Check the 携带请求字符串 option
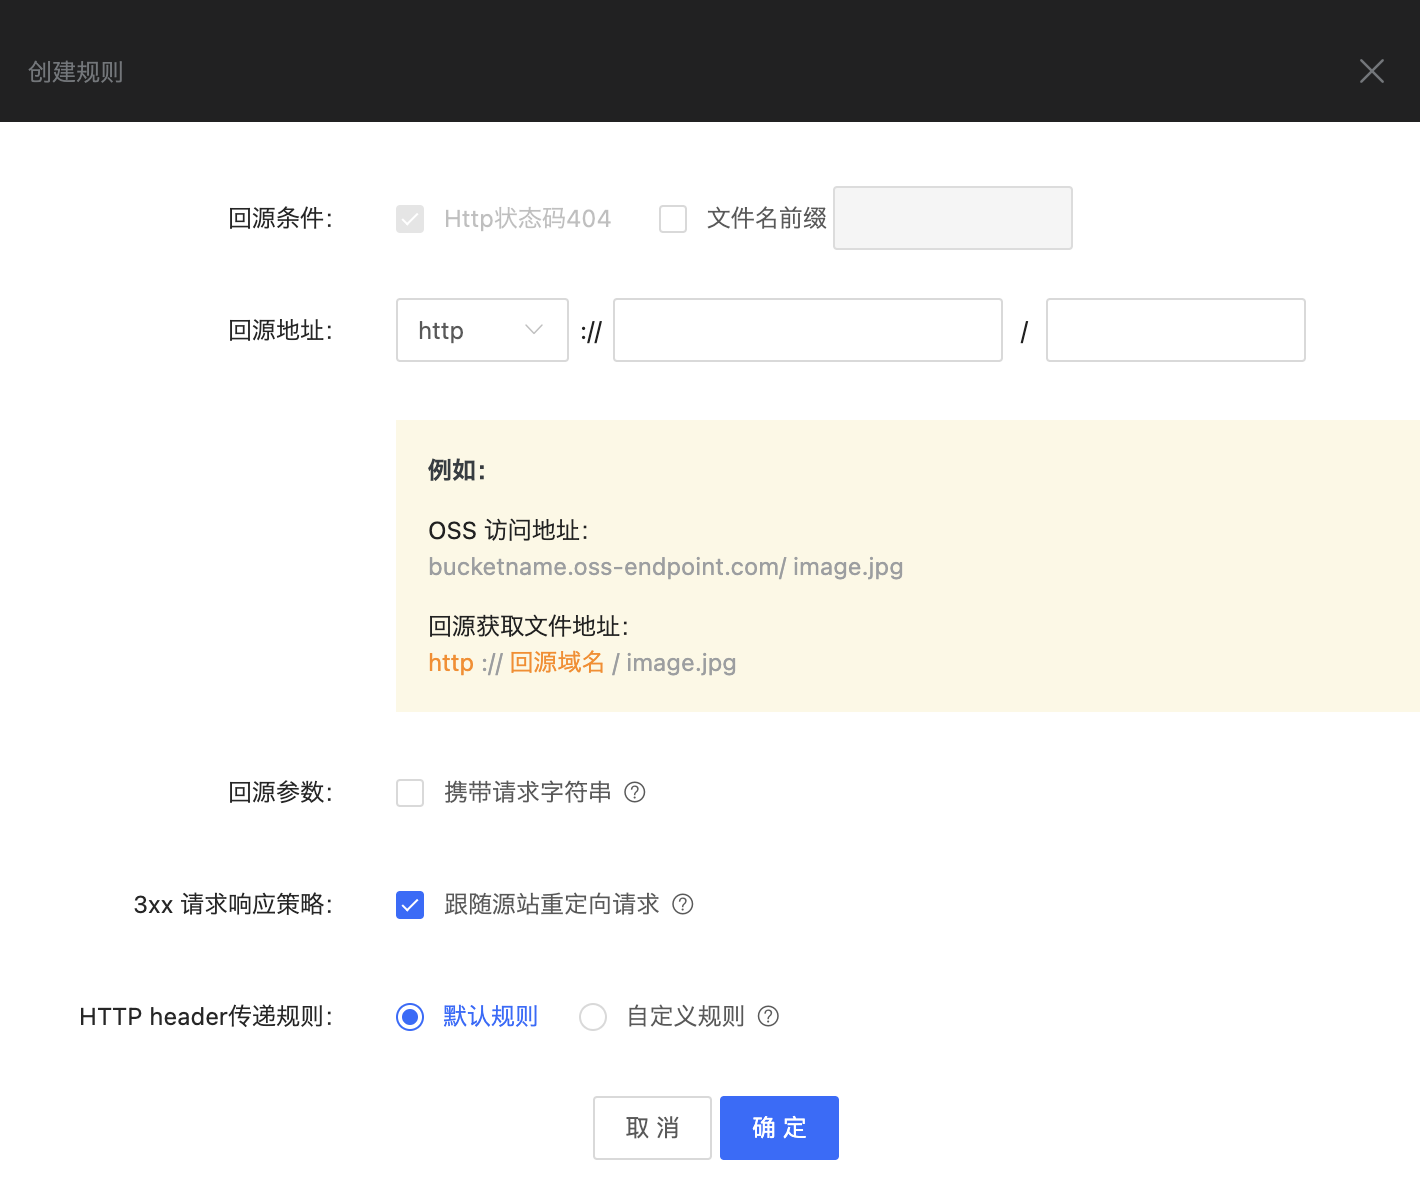1420x1182 pixels. point(410,792)
